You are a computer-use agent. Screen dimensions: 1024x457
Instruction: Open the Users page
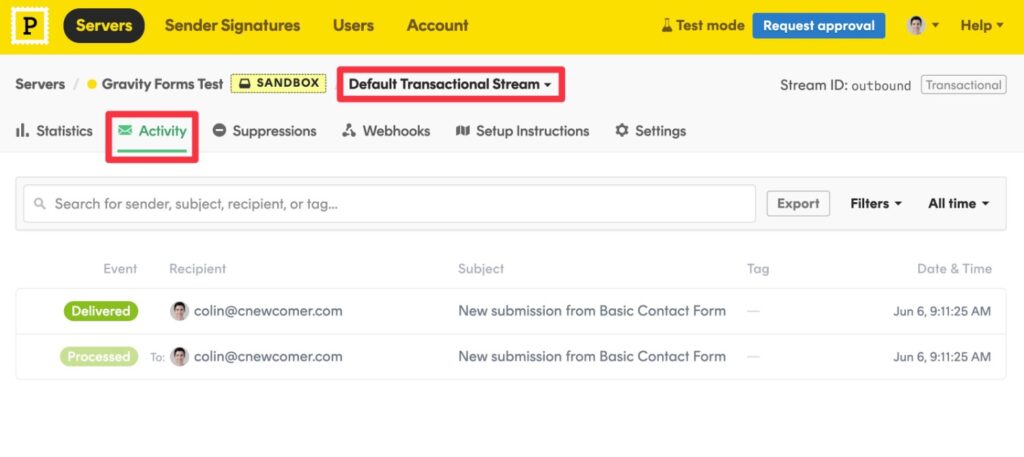[353, 25]
